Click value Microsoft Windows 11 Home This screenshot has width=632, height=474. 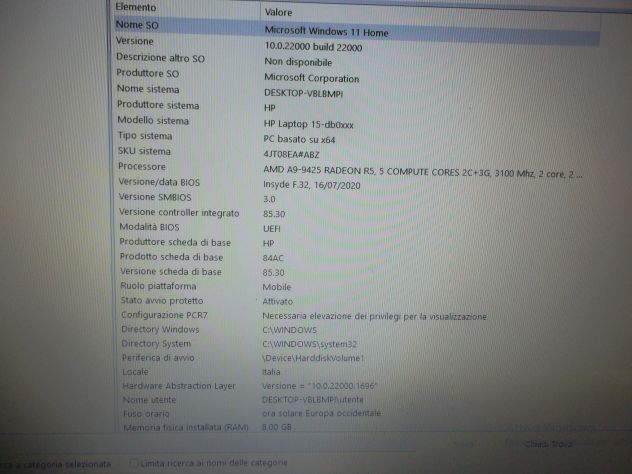(x=326, y=31)
